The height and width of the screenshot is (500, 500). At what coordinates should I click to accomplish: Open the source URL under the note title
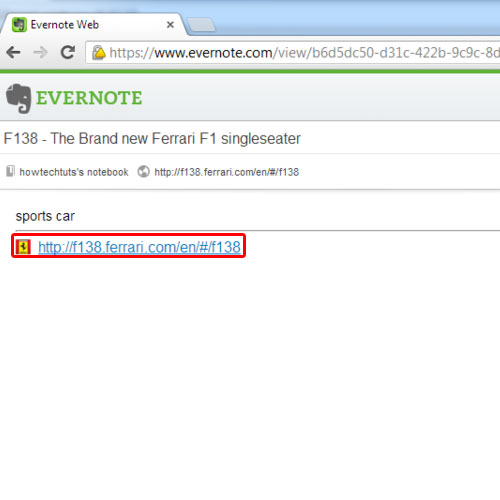(x=226, y=172)
